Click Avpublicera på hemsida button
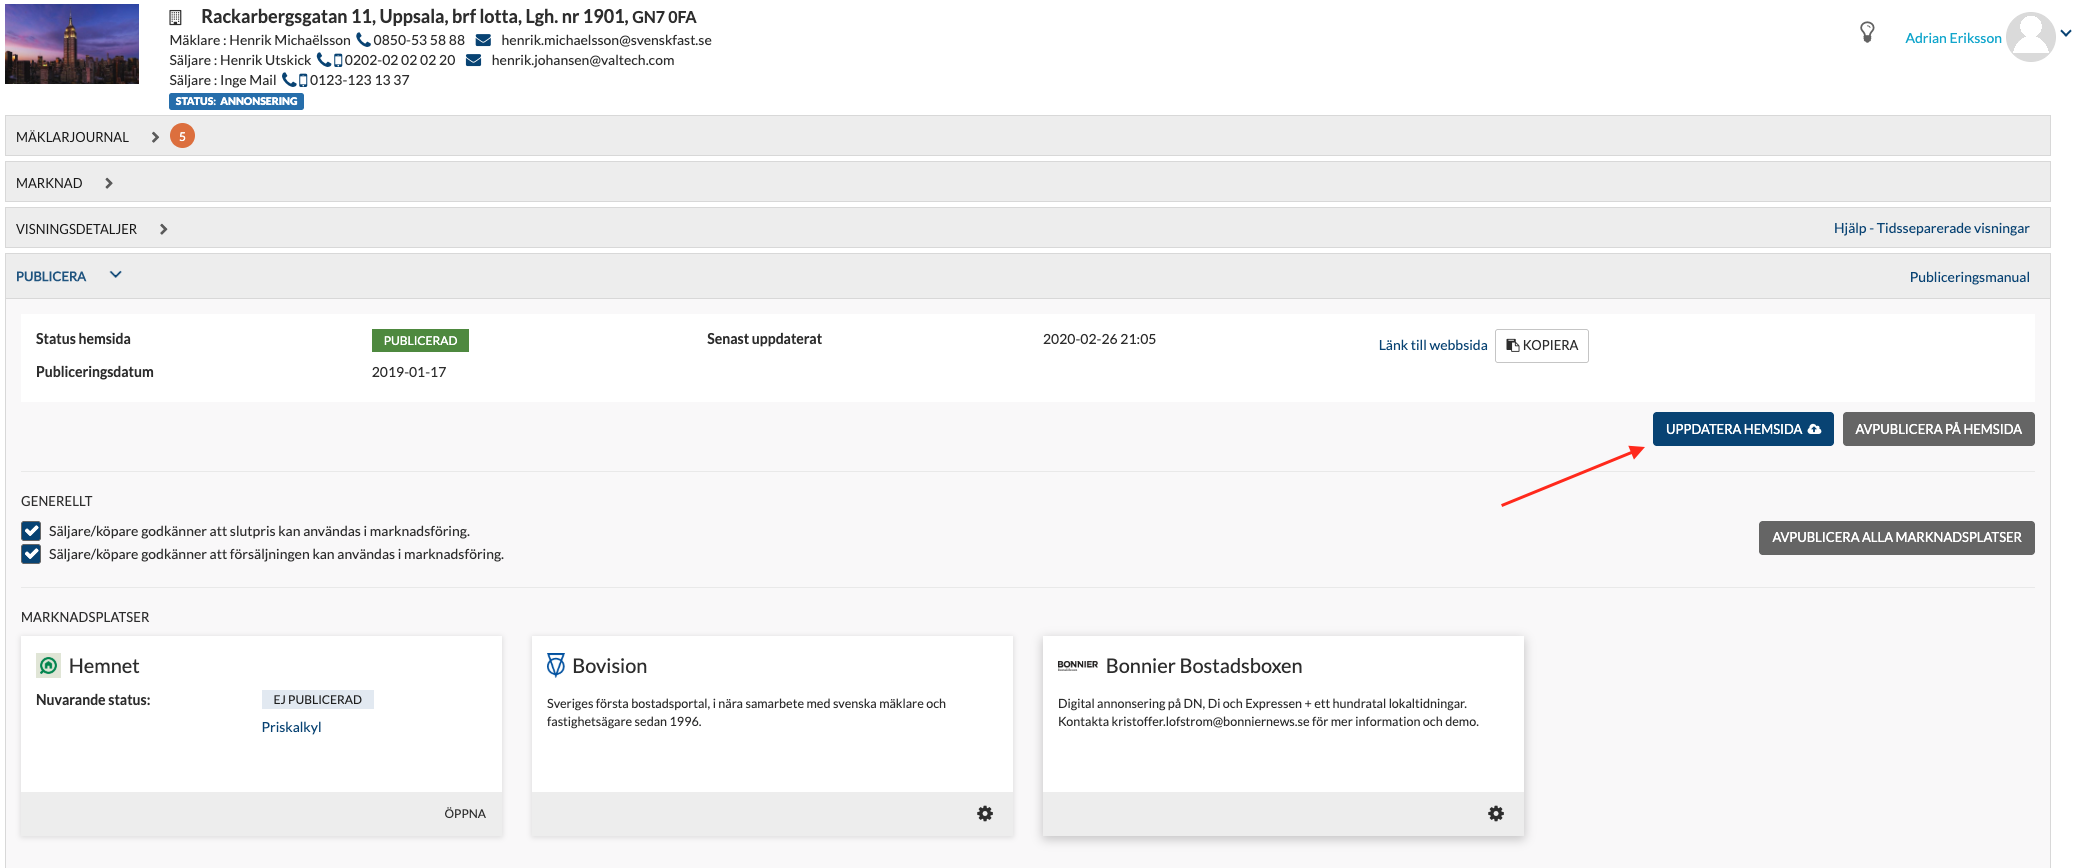 click(1937, 429)
